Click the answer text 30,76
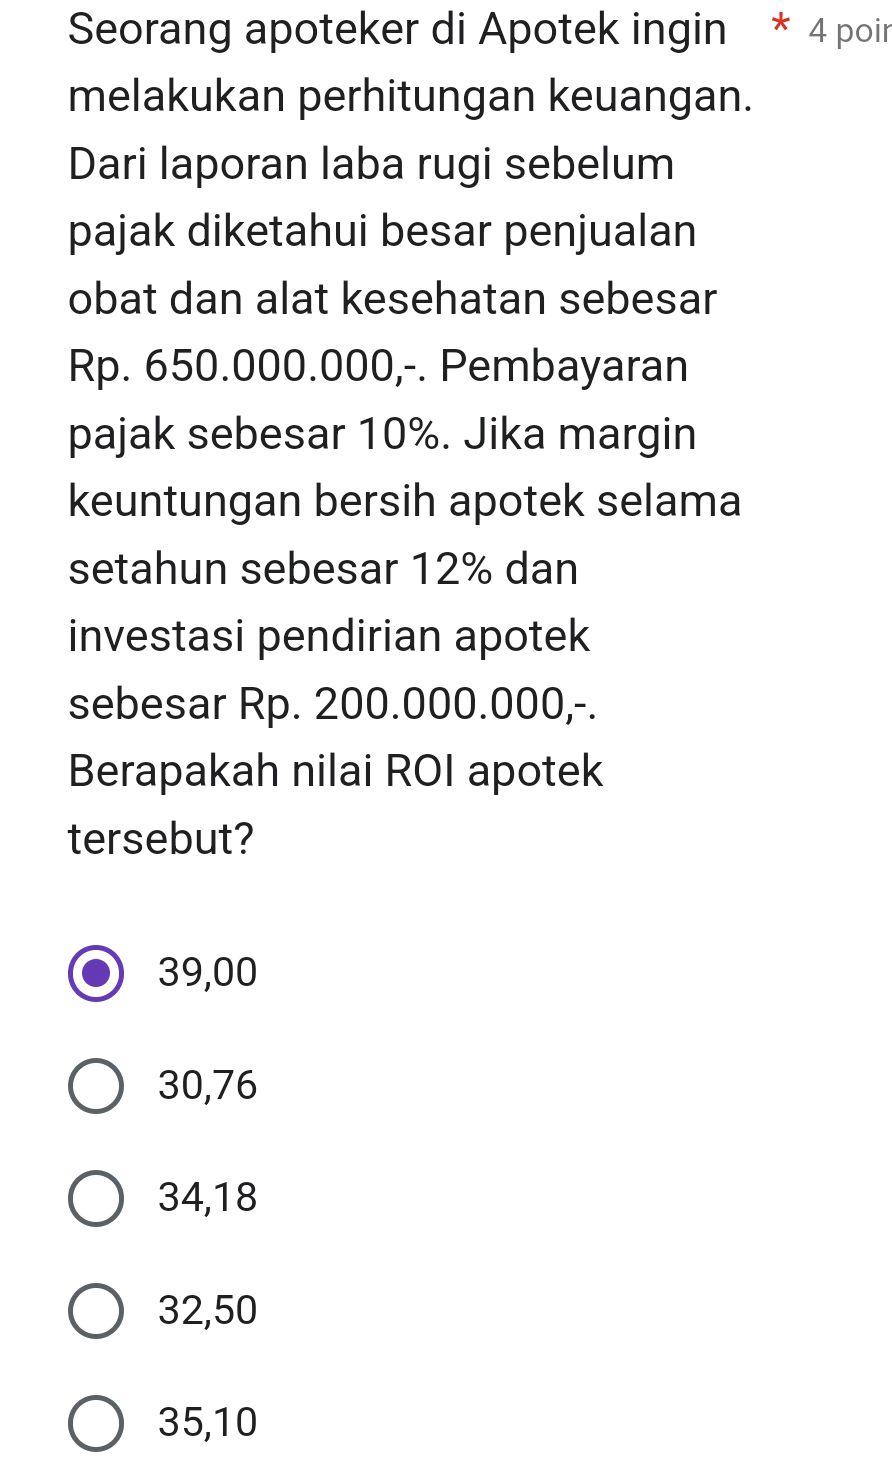 coord(207,1085)
